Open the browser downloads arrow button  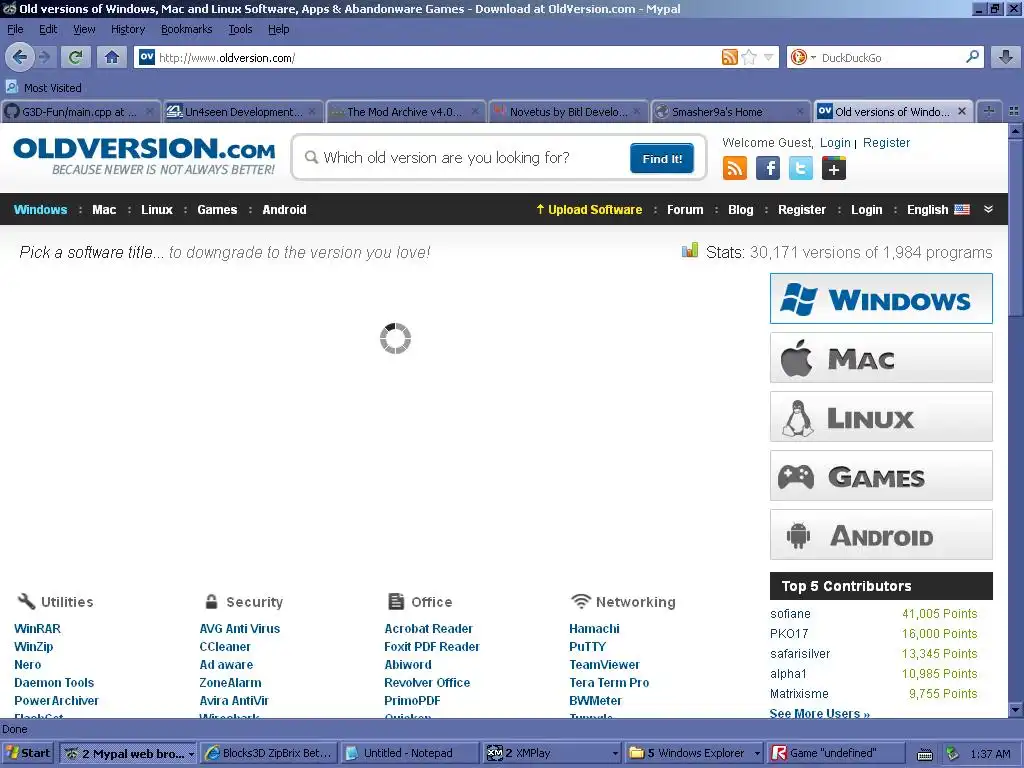pos(1006,57)
